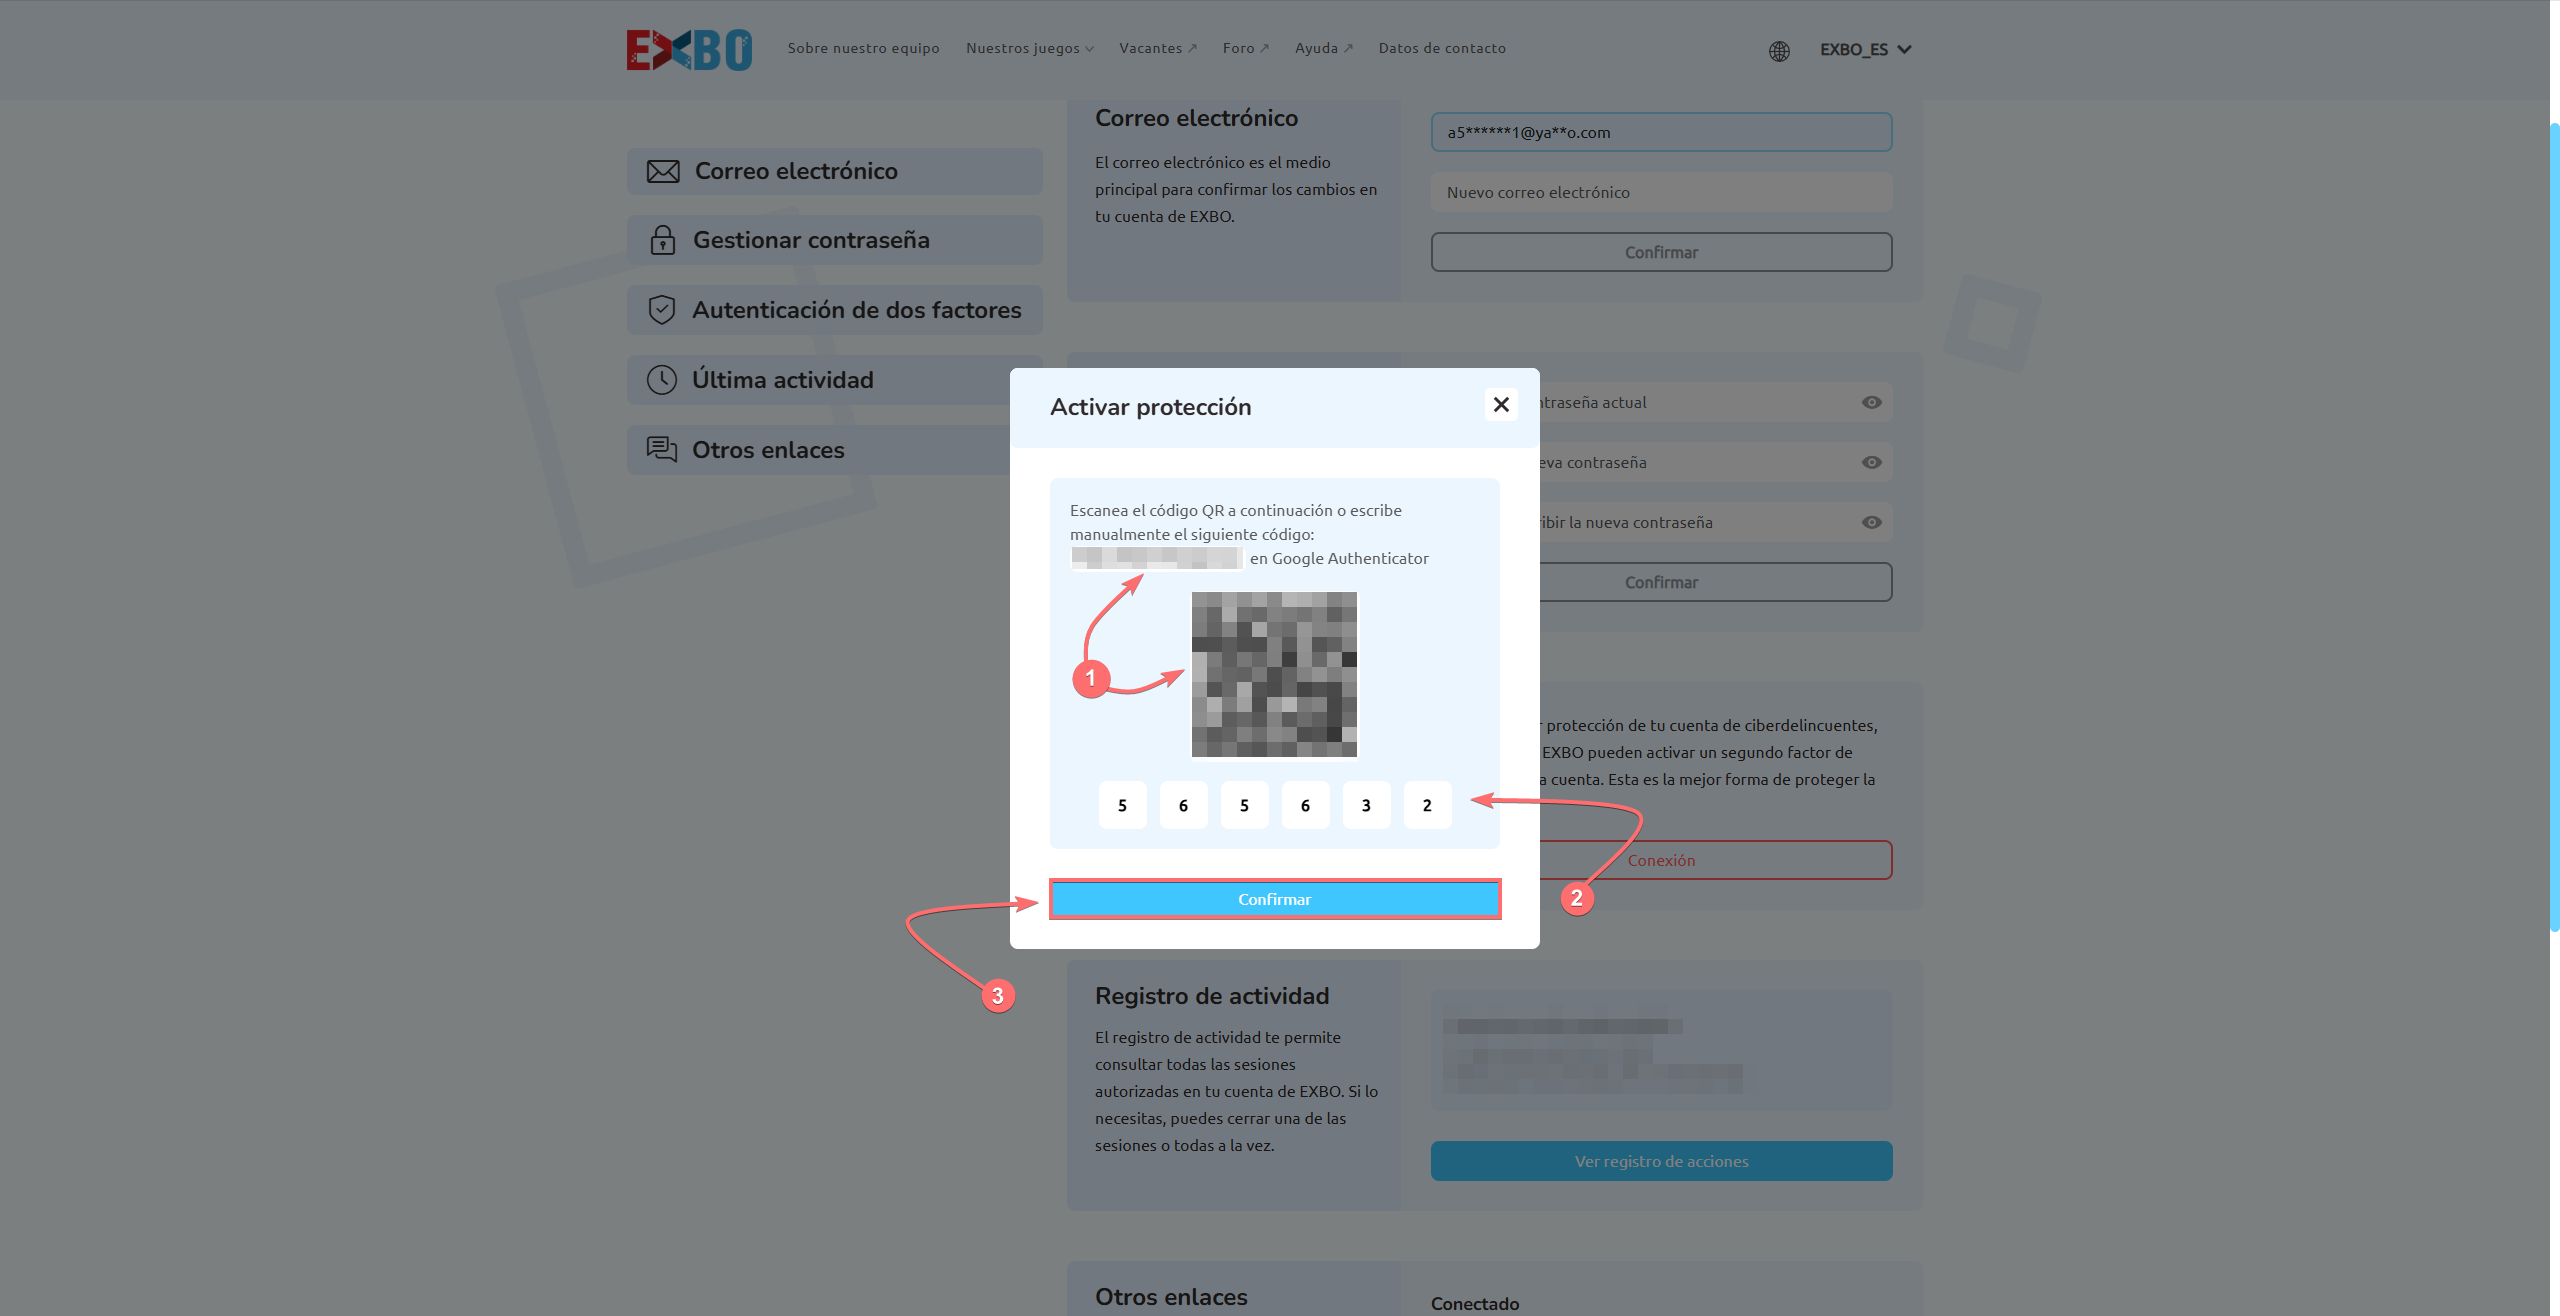The height and width of the screenshot is (1316, 2560).
Task: Click the EXBO logo
Action: (689, 50)
